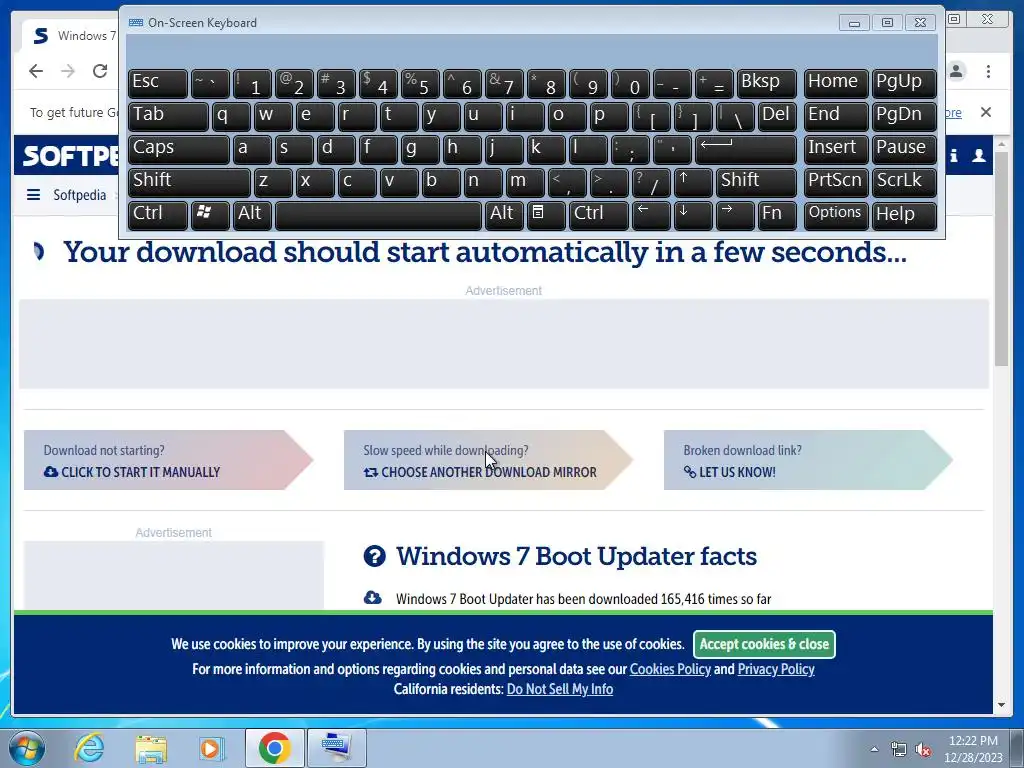This screenshot has height=768, width=1024.
Task: Open the keyboard Options
Action: pos(836,215)
